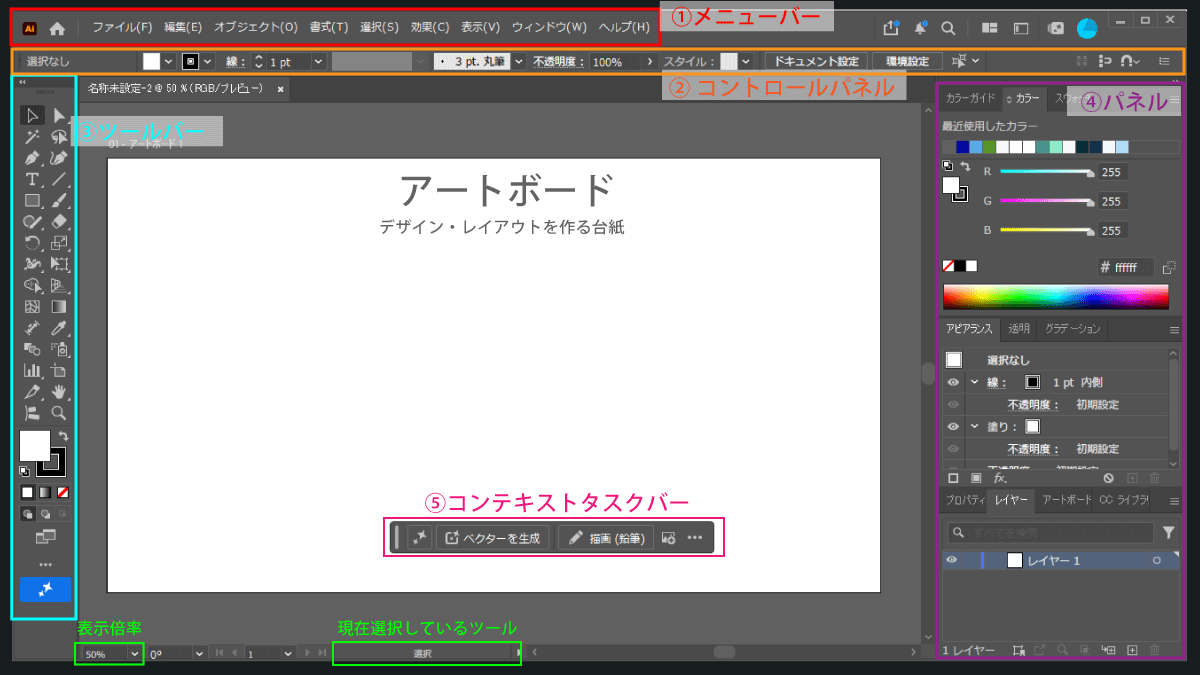Toggle visibility of 線 appearance row

coord(953,382)
